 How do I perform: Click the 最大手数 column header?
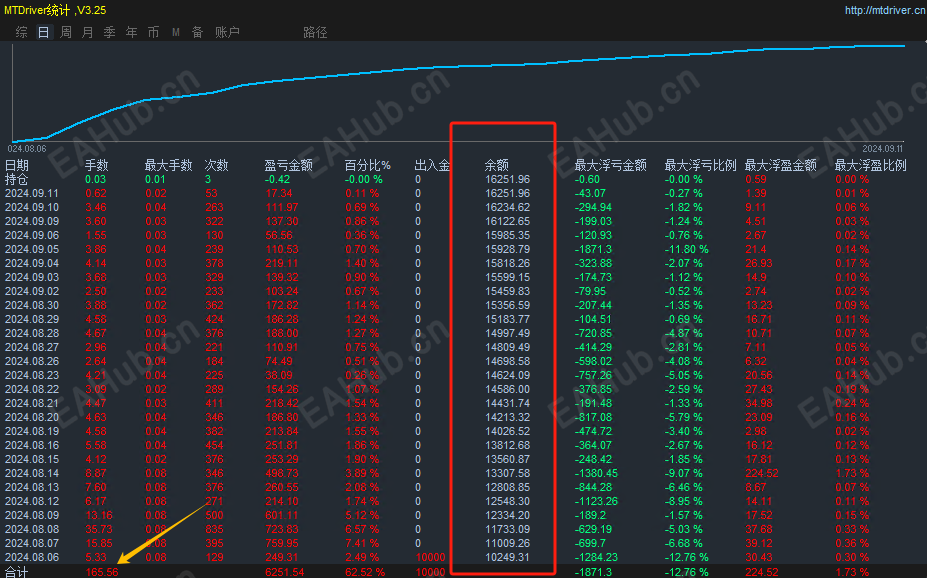point(168,165)
